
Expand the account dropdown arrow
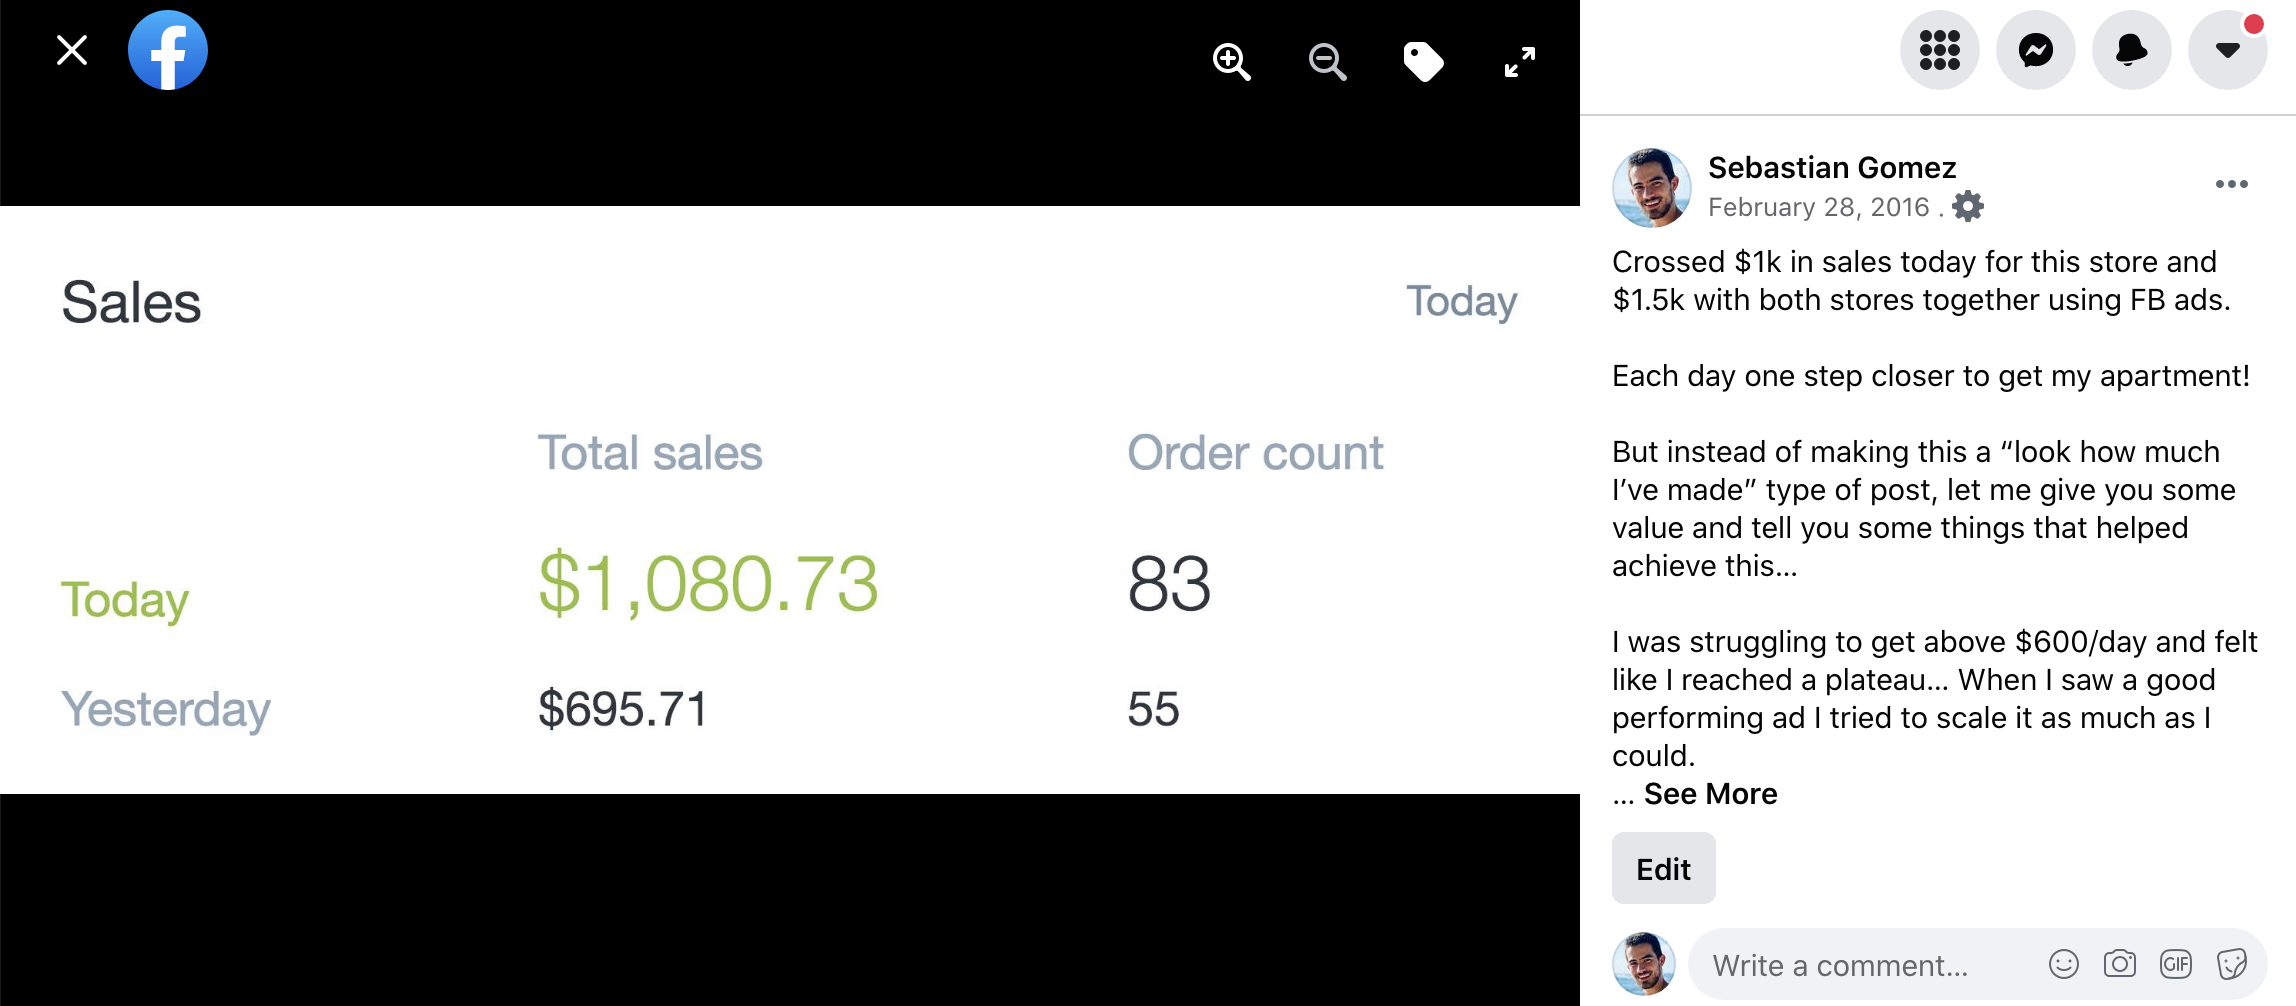(2227, 50)
